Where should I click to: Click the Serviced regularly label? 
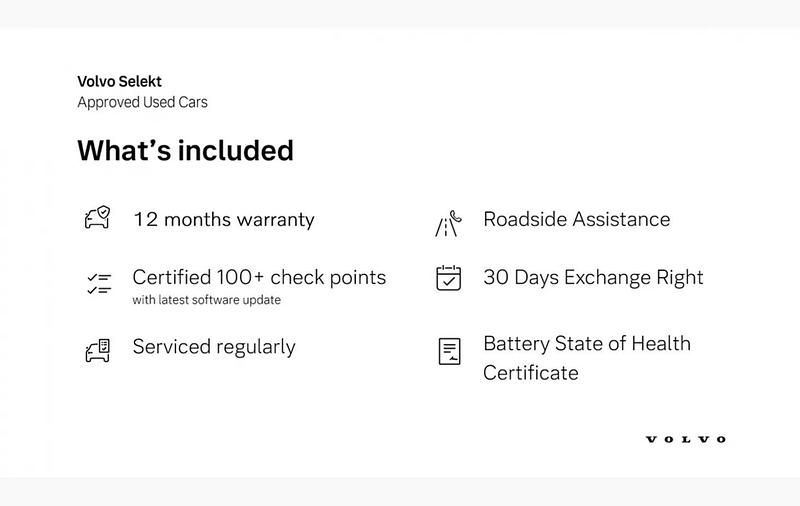point(213,347)
